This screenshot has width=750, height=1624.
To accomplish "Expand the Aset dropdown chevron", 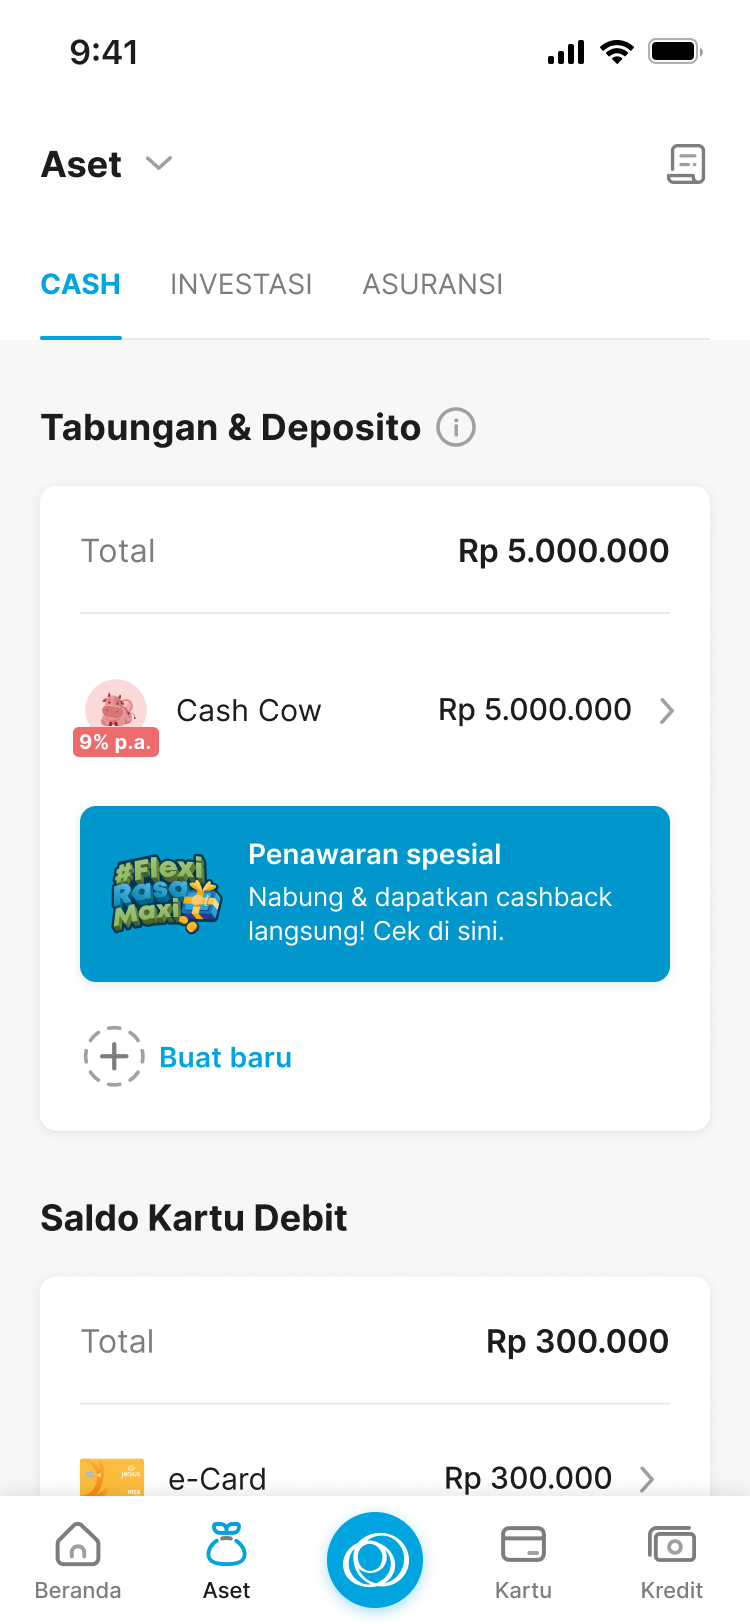I will point(159,163).
